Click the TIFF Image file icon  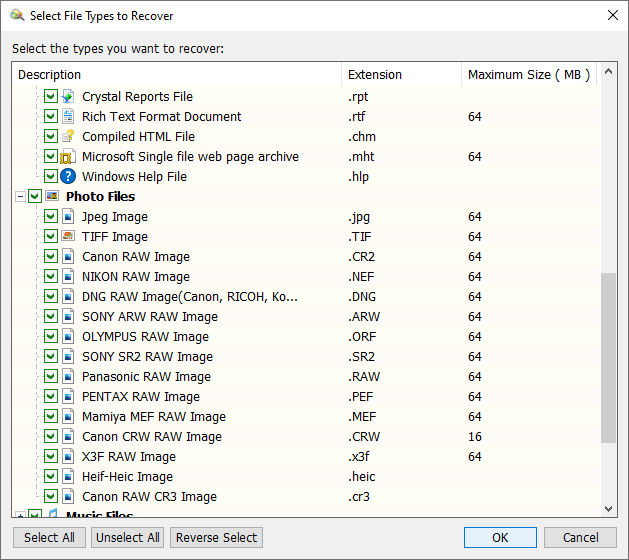click(68, 236)
